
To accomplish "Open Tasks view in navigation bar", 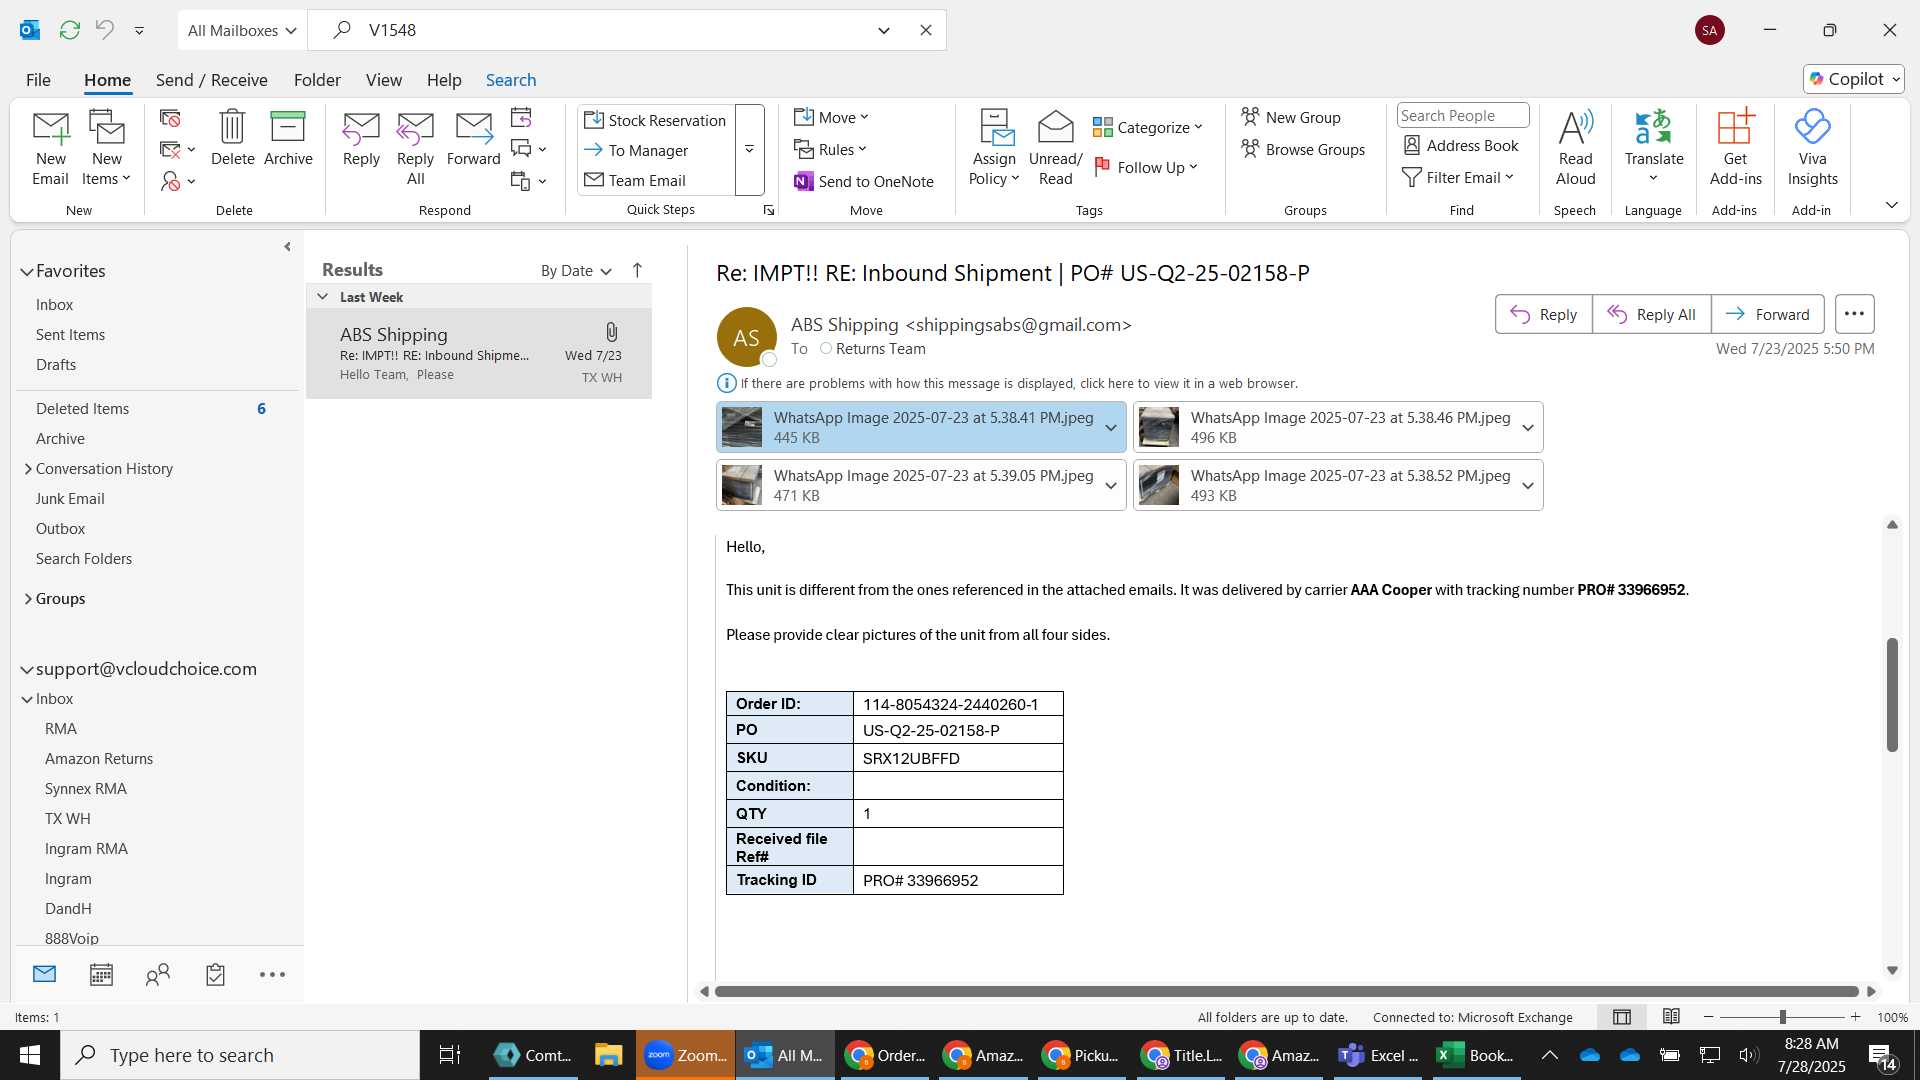I will [215, 975].
